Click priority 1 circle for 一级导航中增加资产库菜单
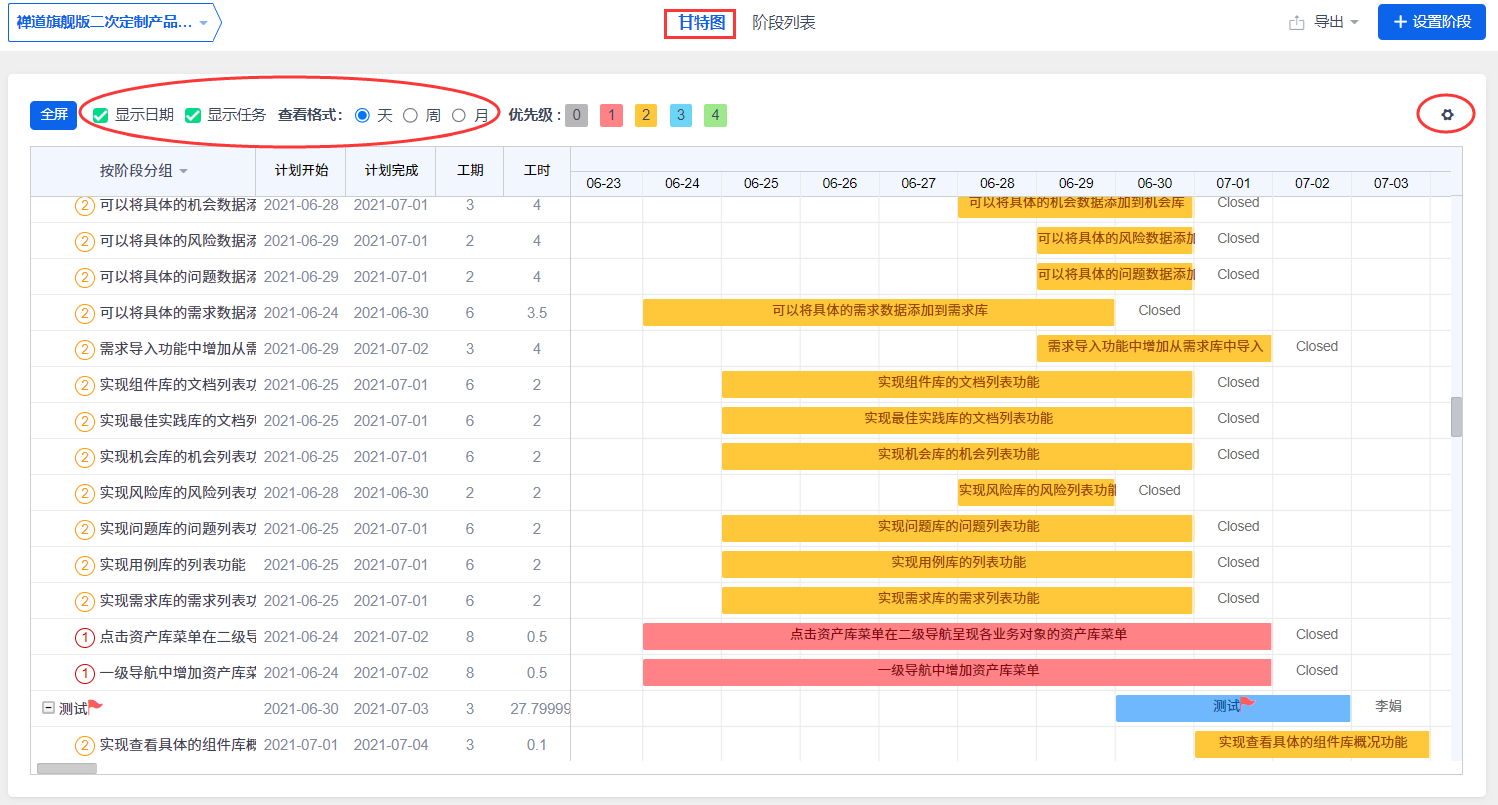Screen dimensions: 1498x805 [85, 673]
